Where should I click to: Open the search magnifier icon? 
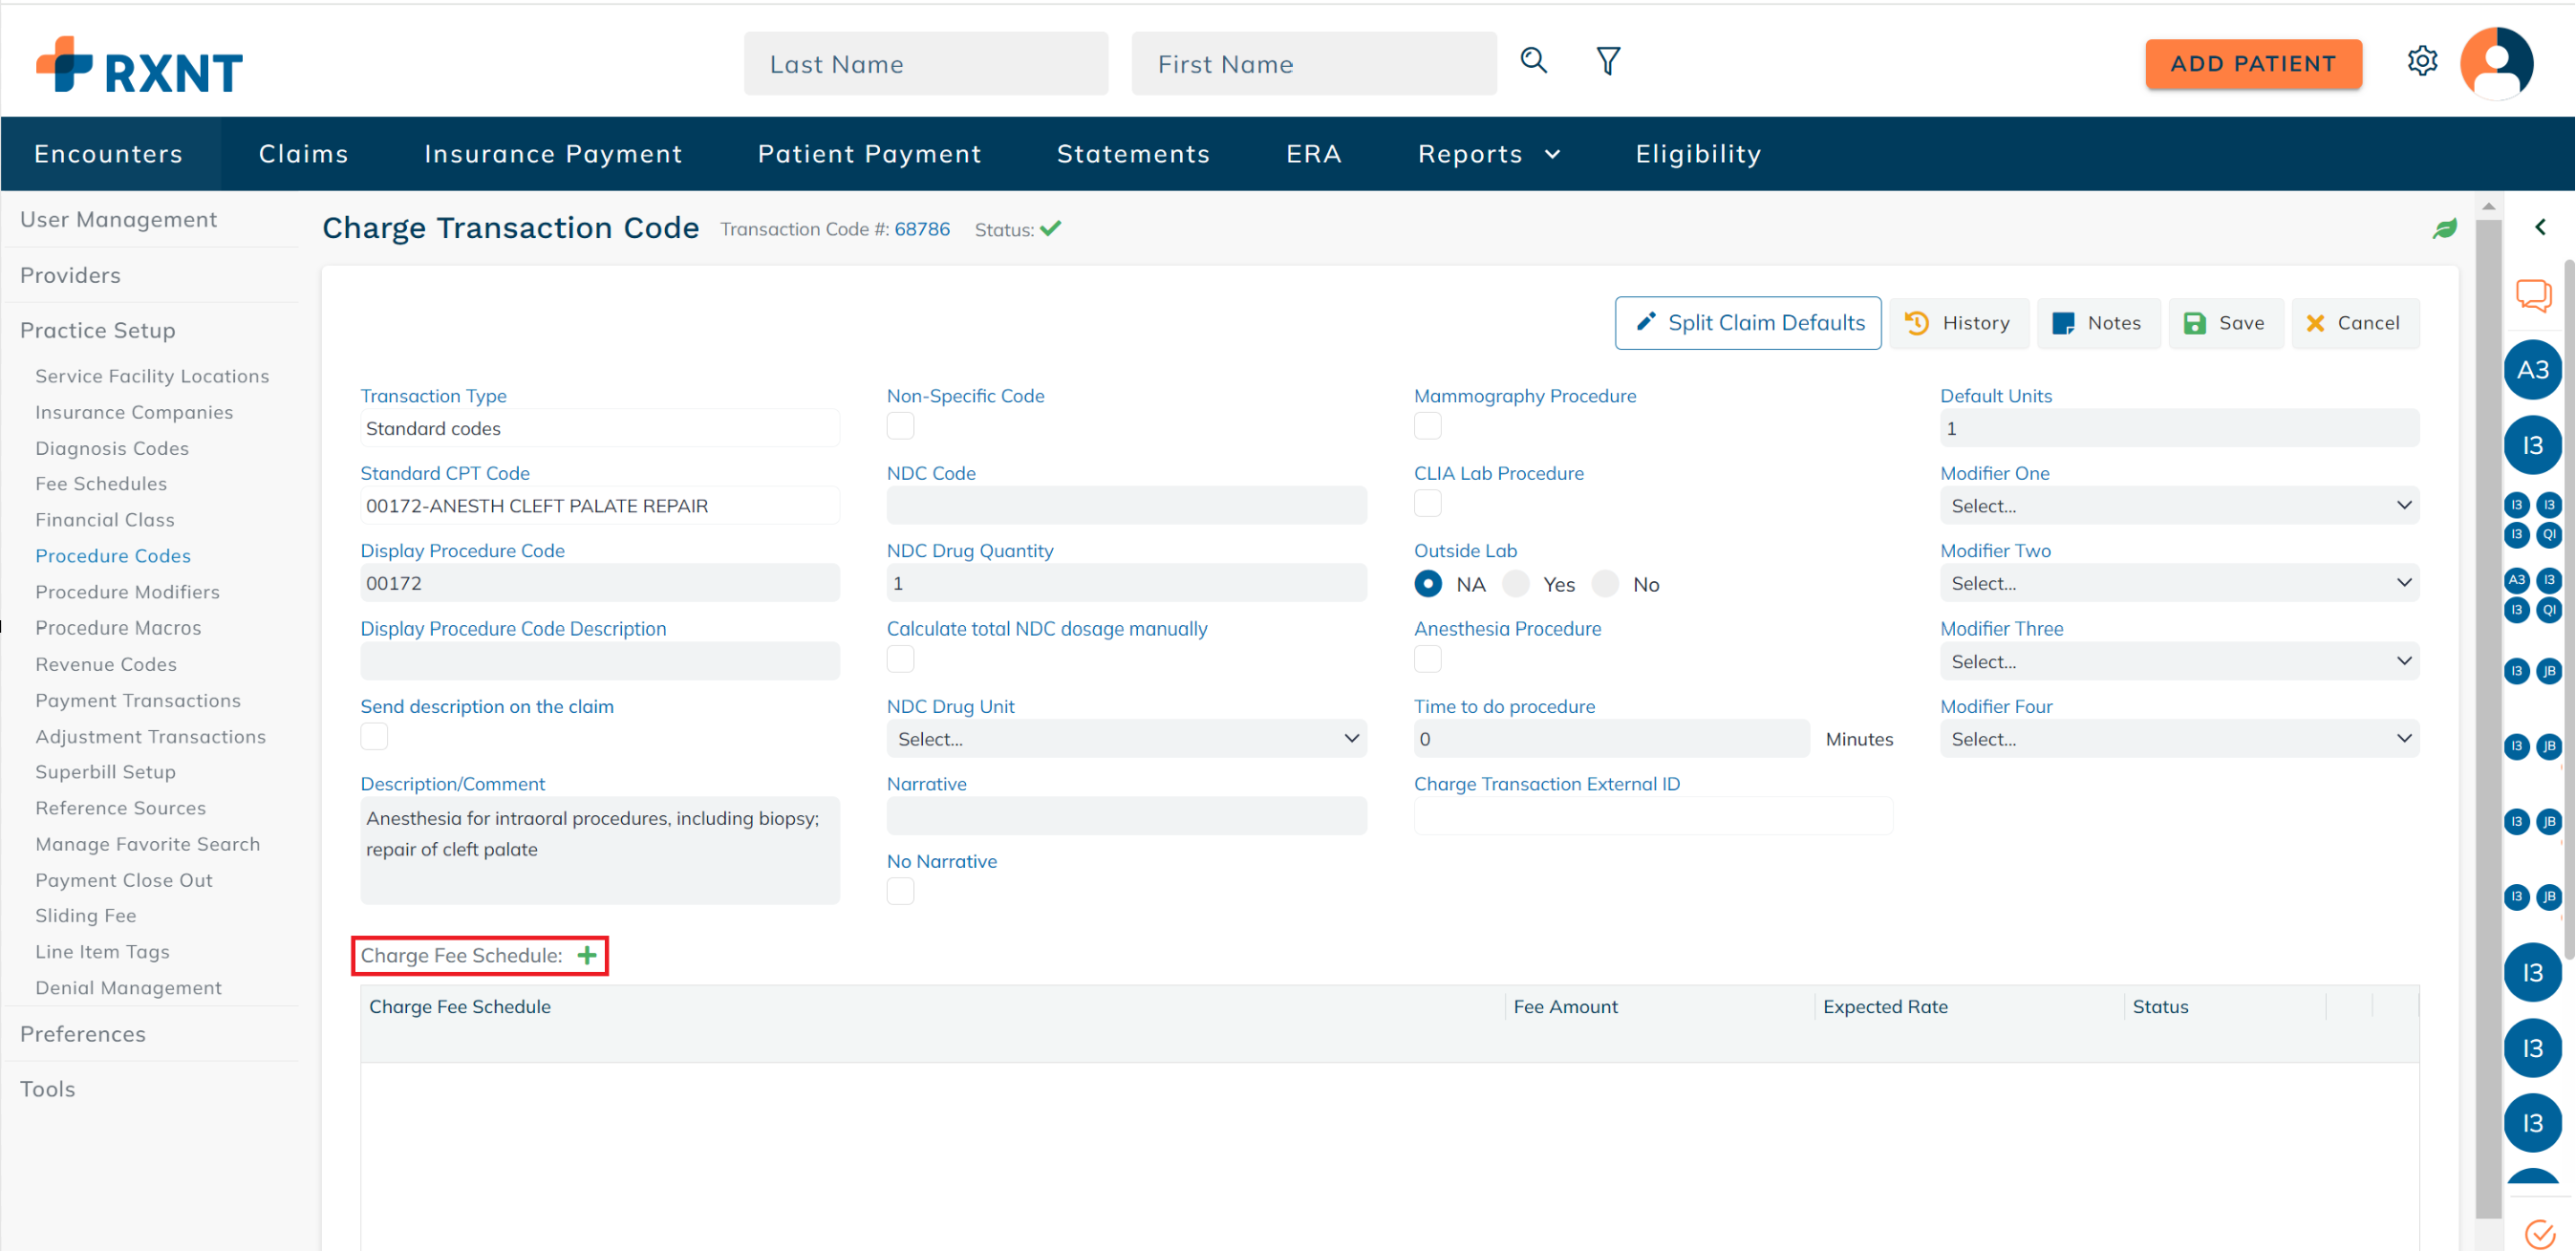(1532, 61)
